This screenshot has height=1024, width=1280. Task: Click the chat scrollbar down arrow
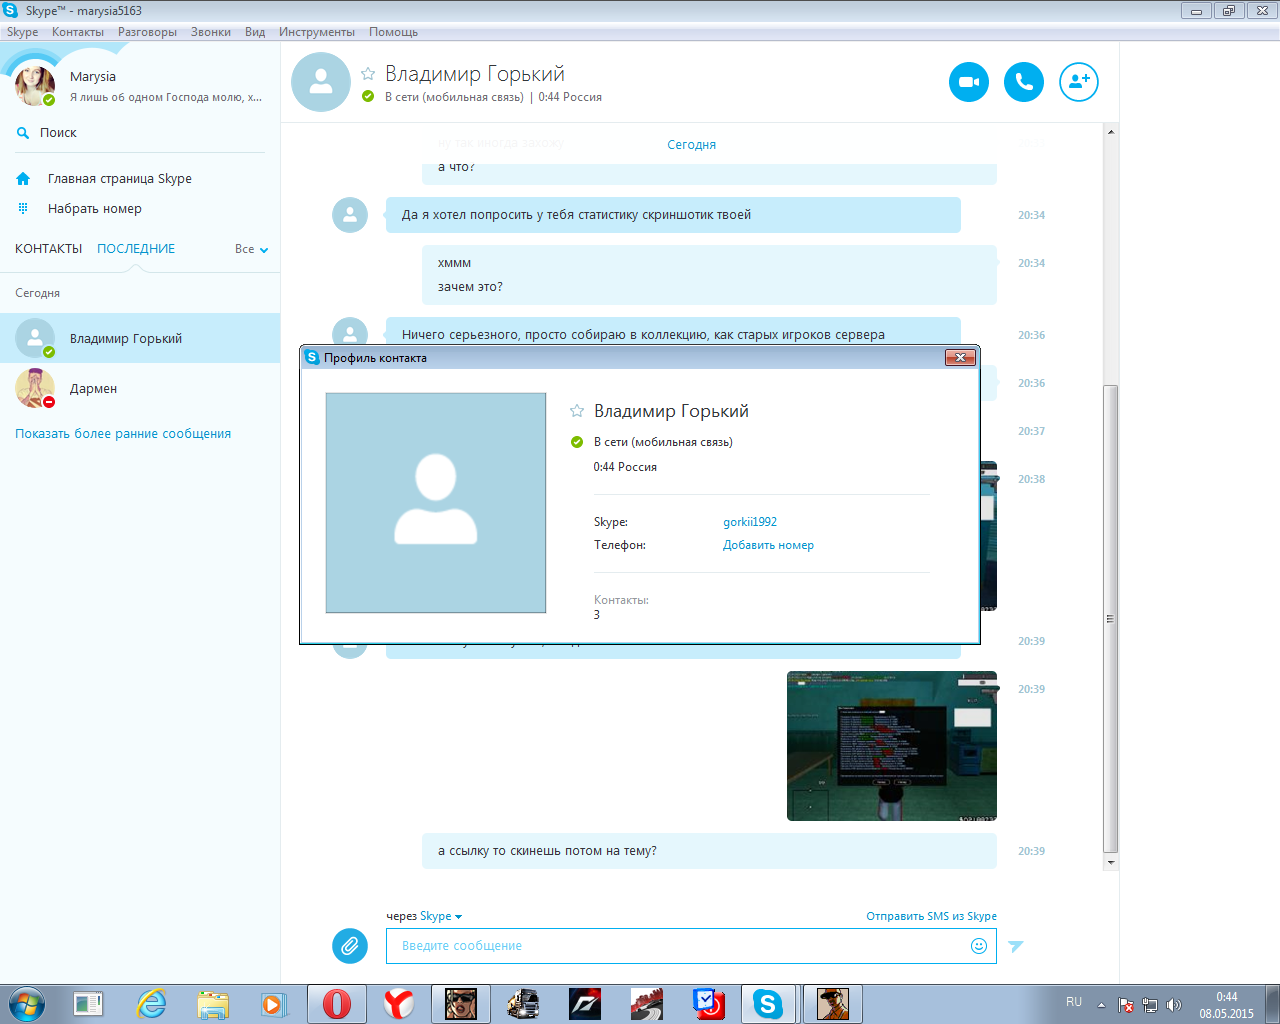pyautogui.click(x=1111, y=862)
